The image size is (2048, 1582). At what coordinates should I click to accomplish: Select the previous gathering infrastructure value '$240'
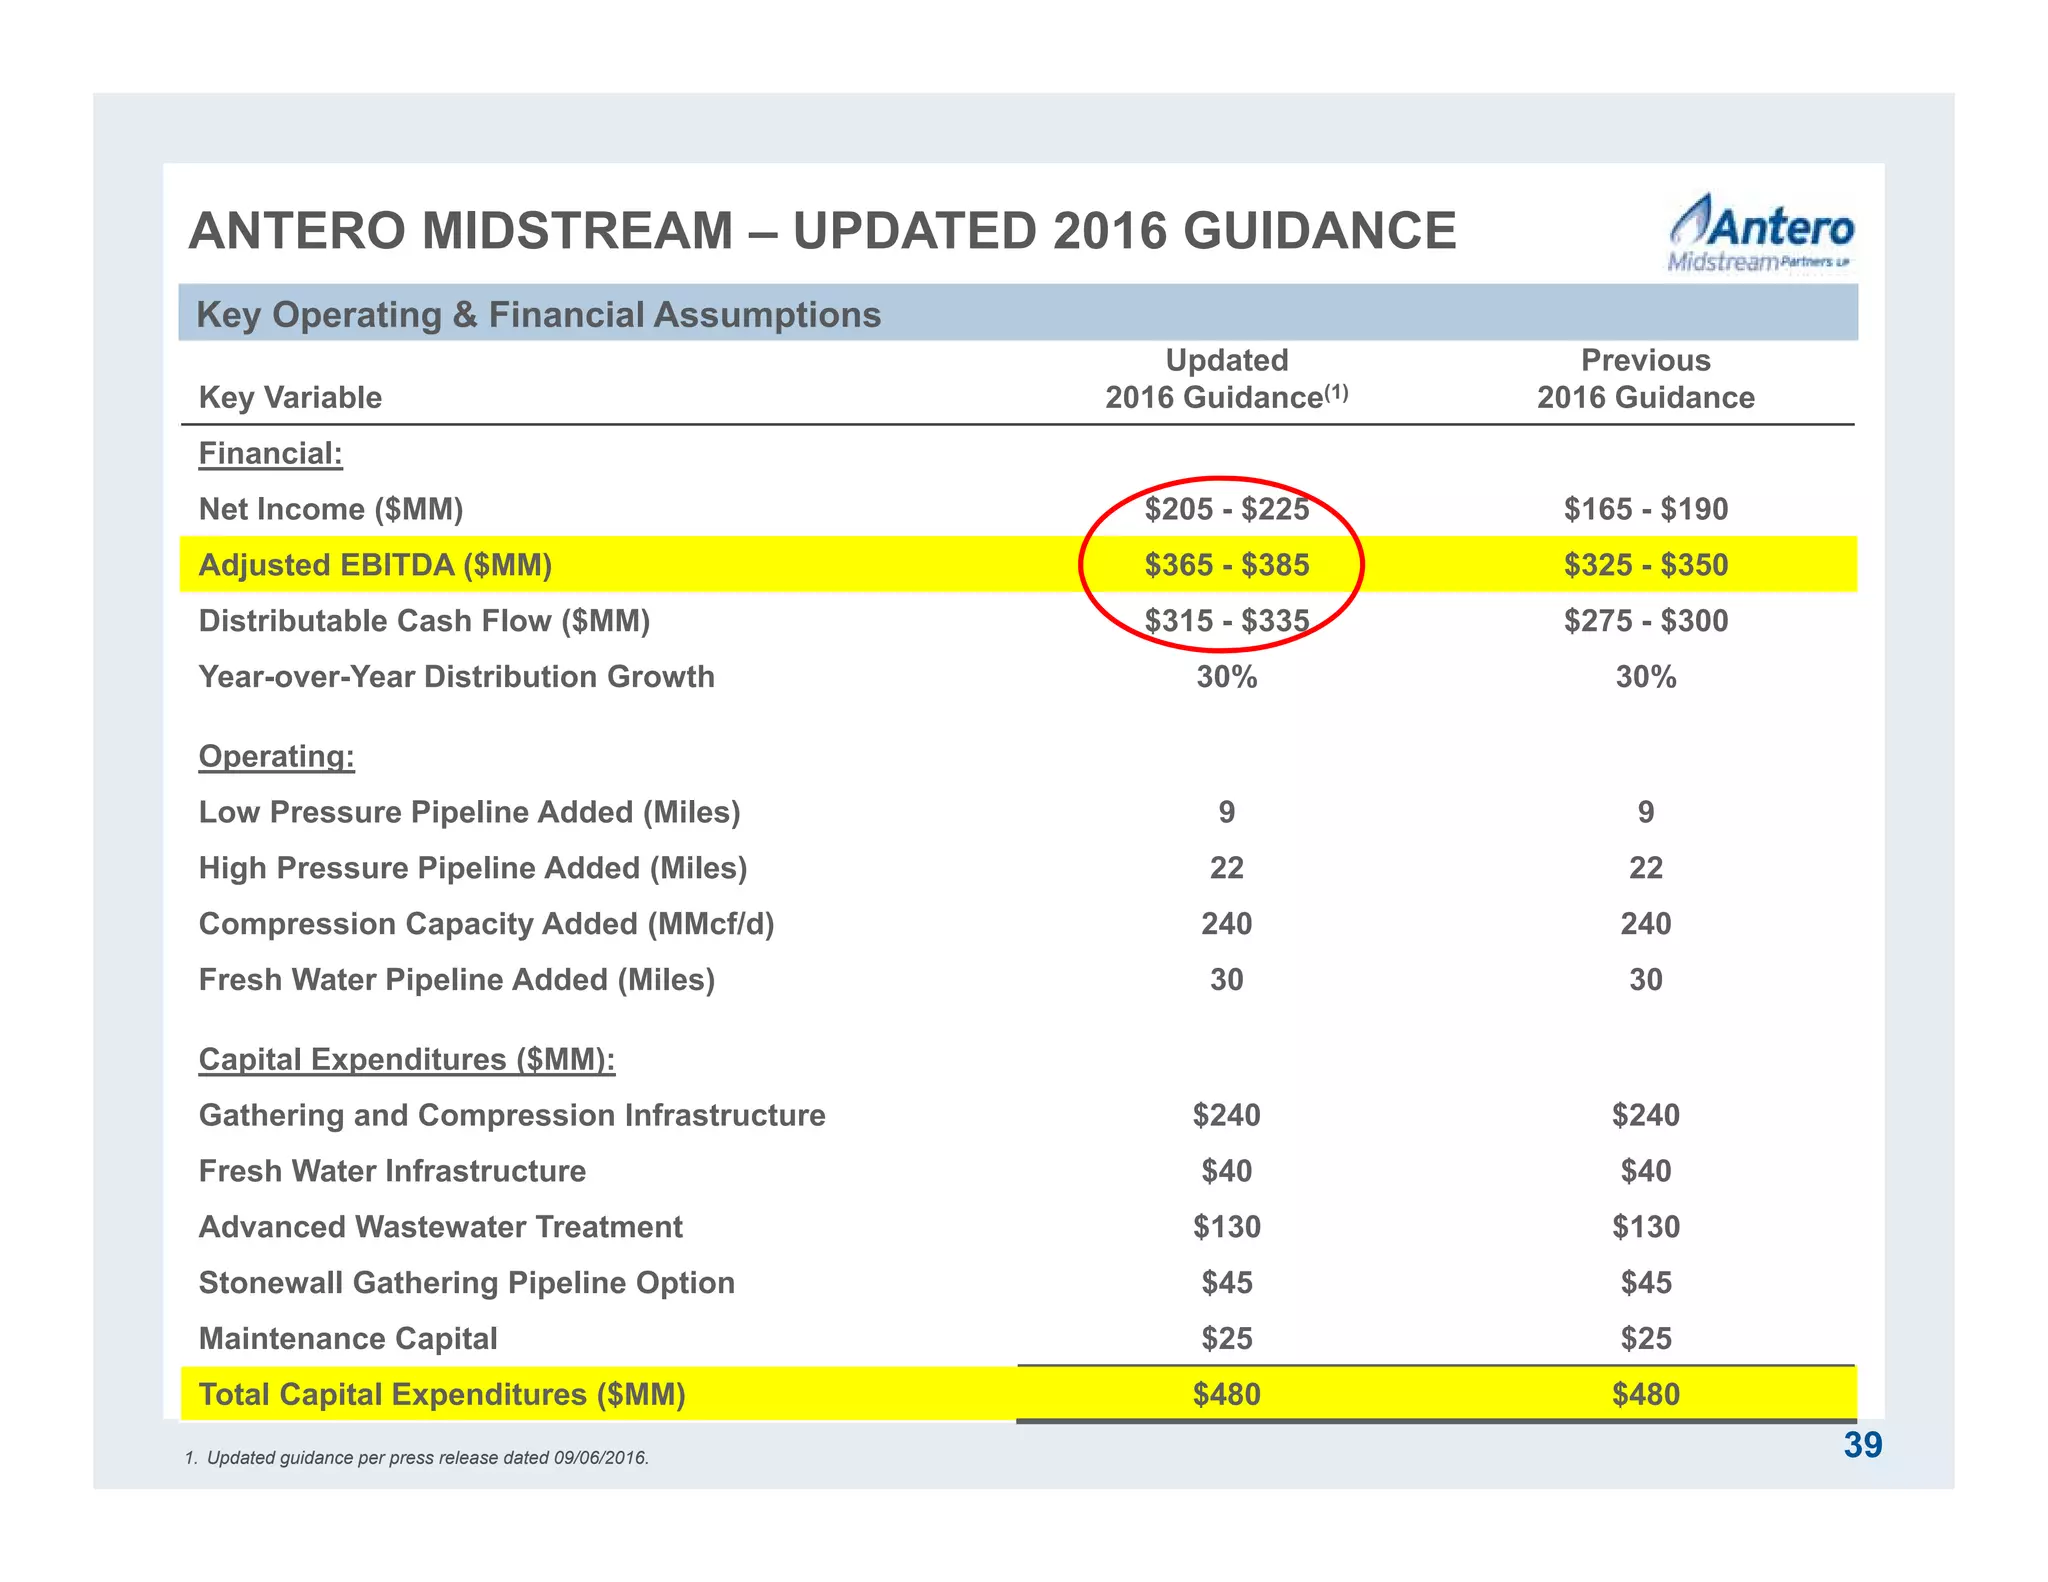pyautogui.click(x=1646, y=1115)
